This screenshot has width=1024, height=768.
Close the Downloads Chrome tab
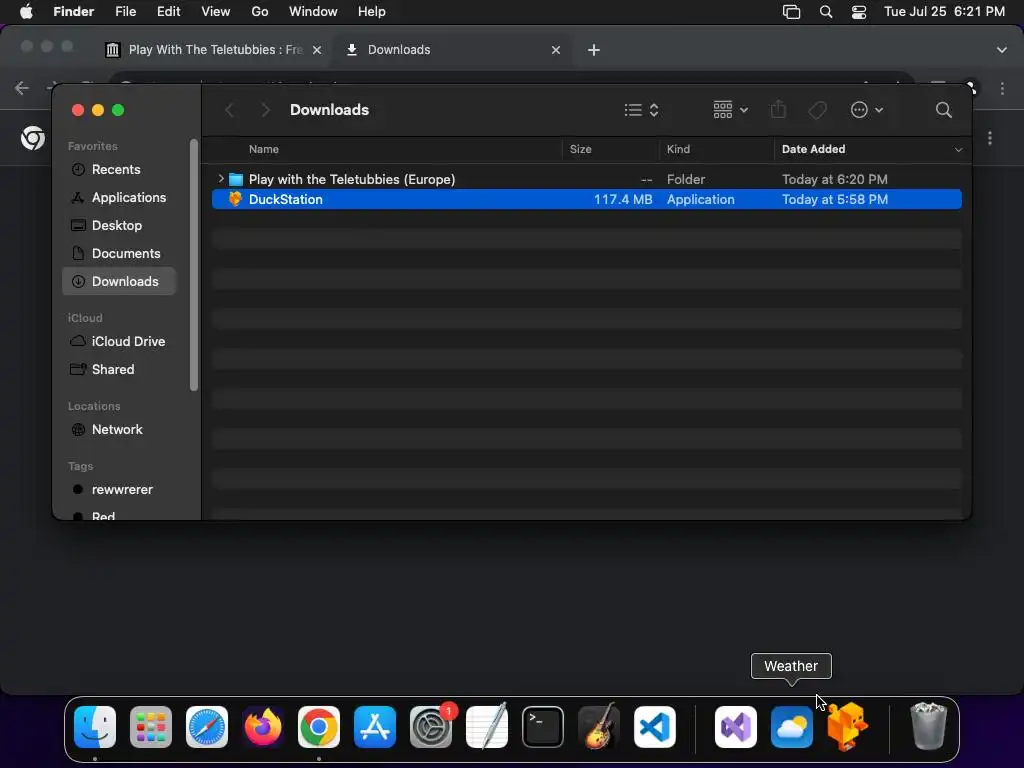pos(556,50)
